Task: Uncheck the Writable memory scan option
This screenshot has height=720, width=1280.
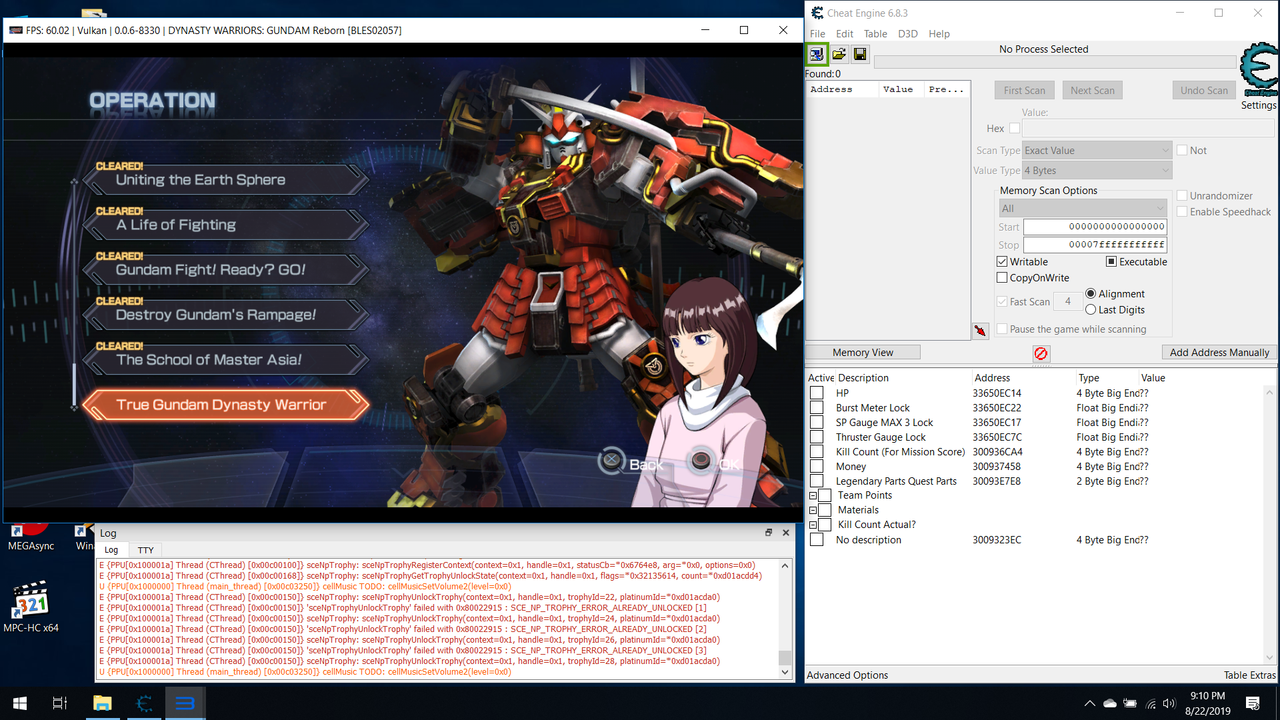Action: coord(1002,261)
